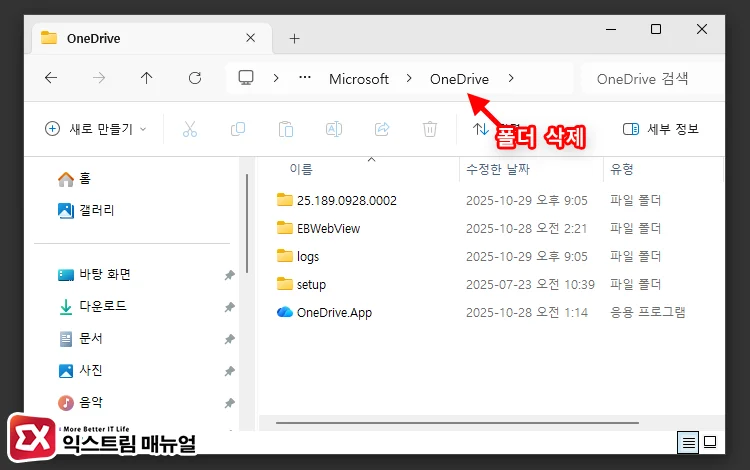Viewport: 750px width, 470px height.
Task: Go back with the left arrow
Action: 51,77
